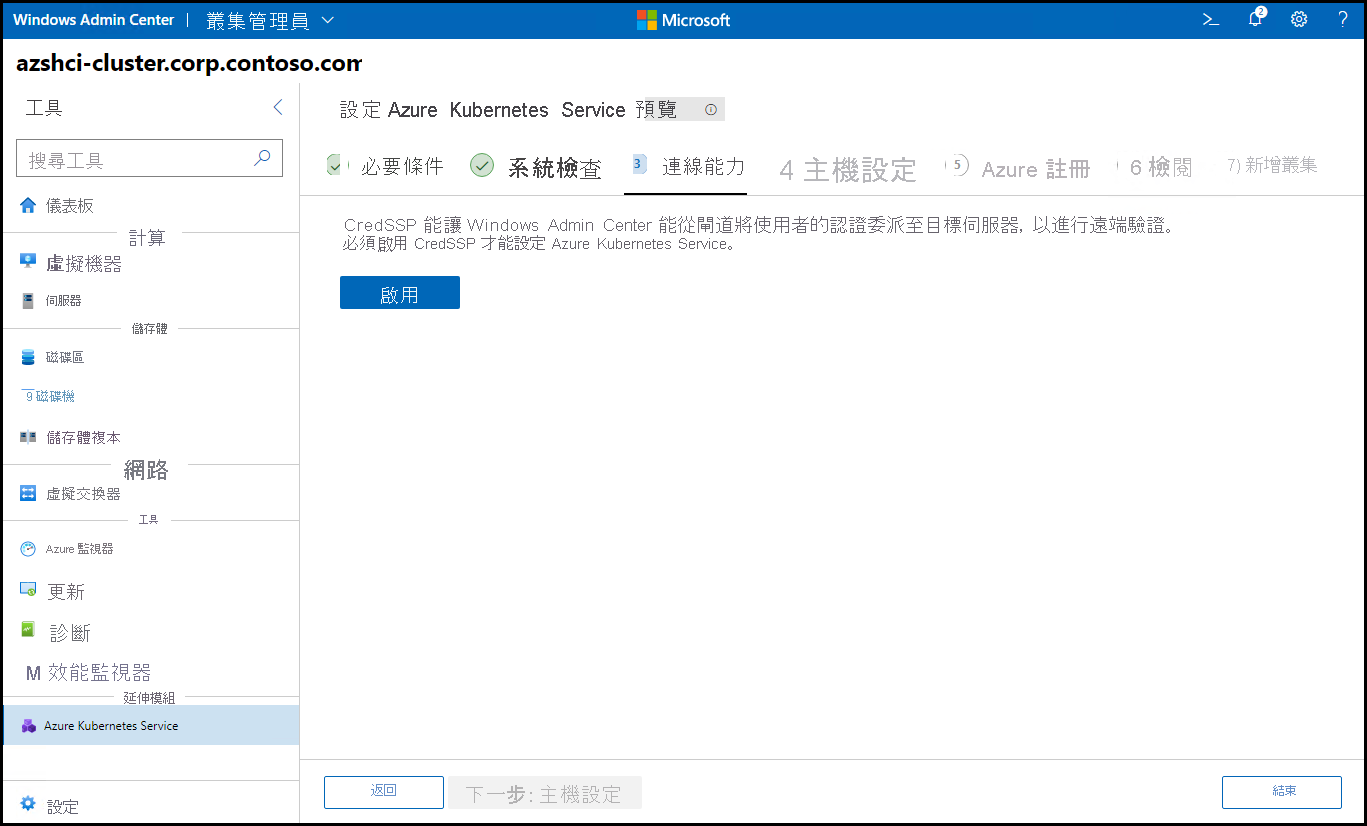Viewport: 1367px width, 826px height.
Task: Click azshci-cluster.corp.contoso.com heading
Action: 189,64
